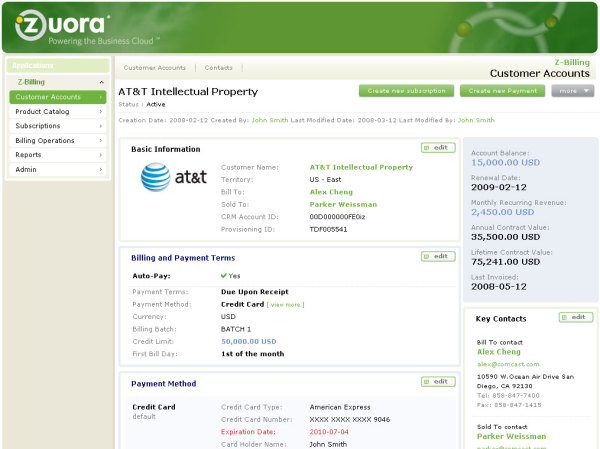Expand the Product Catalog menu item
This screenshot has width=600, height=449.
[57, 112]
